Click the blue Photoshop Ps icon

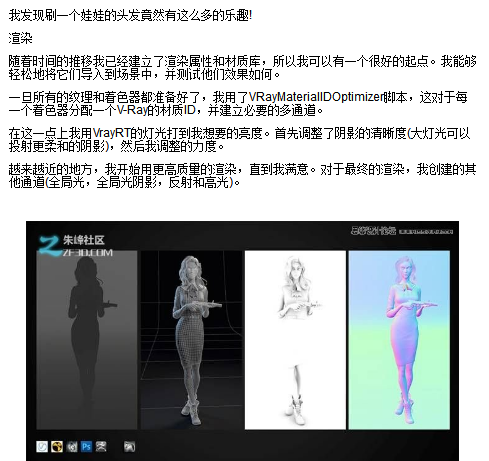[87, 447]
